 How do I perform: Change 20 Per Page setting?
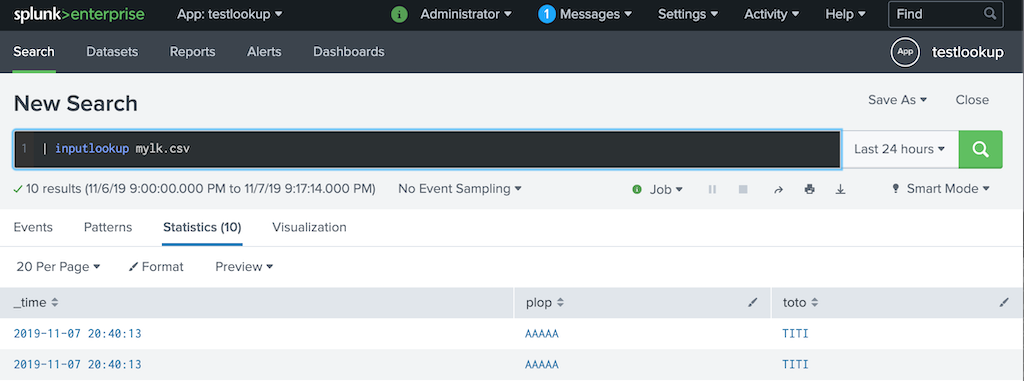point(58,267)
